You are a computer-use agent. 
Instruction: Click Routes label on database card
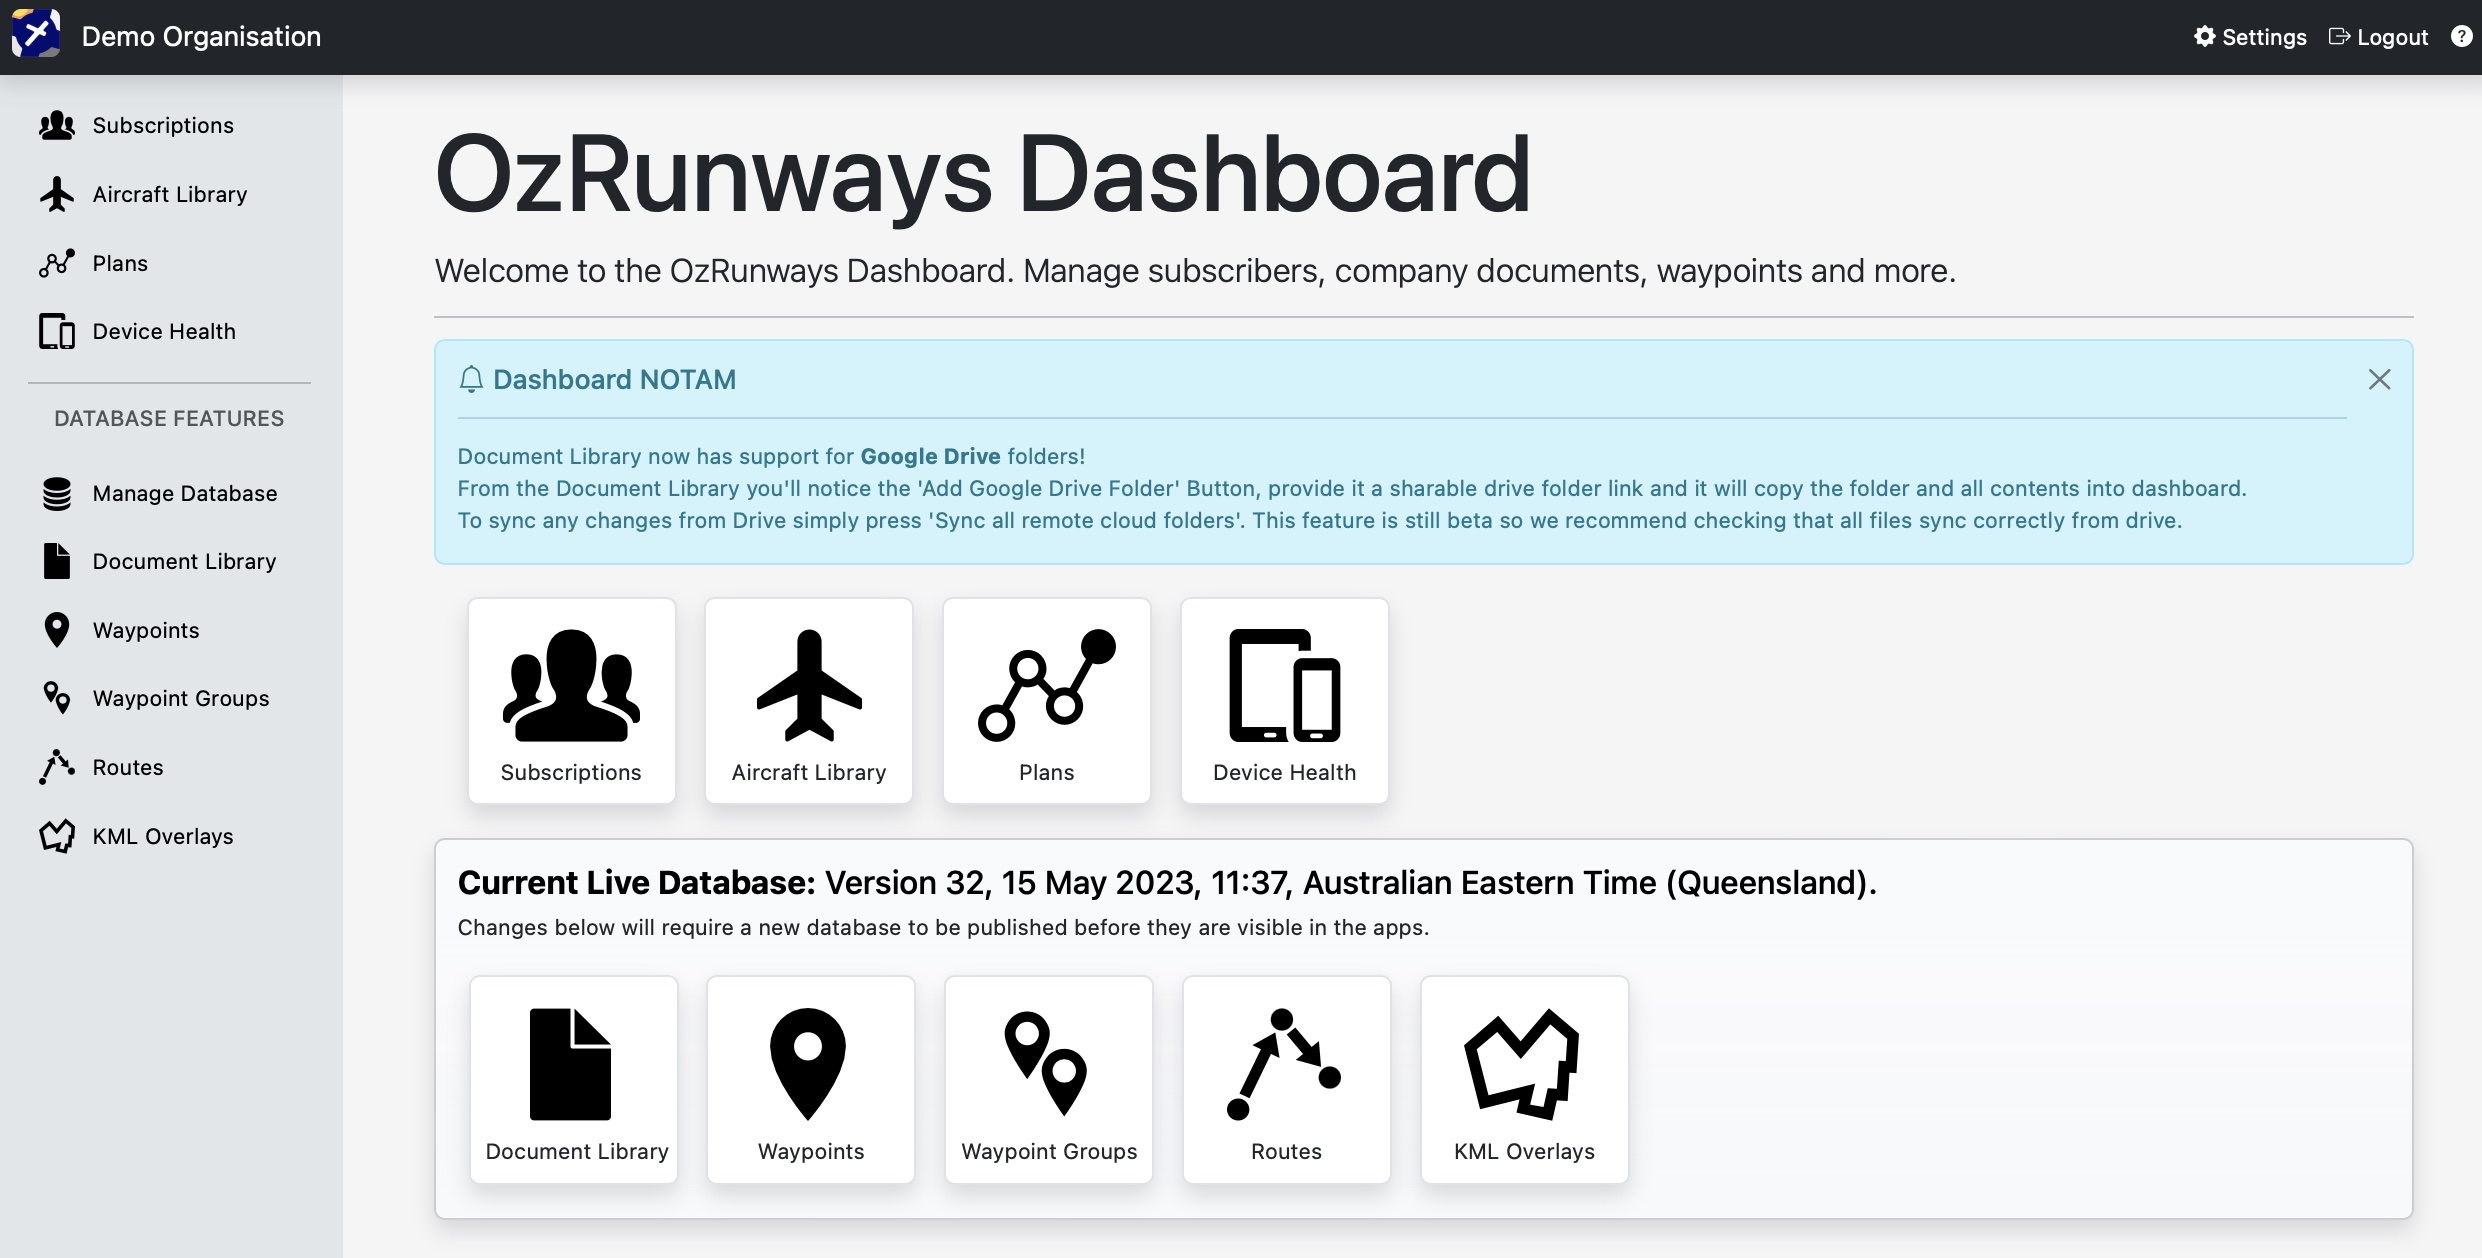click(x=1286, y=1151)
